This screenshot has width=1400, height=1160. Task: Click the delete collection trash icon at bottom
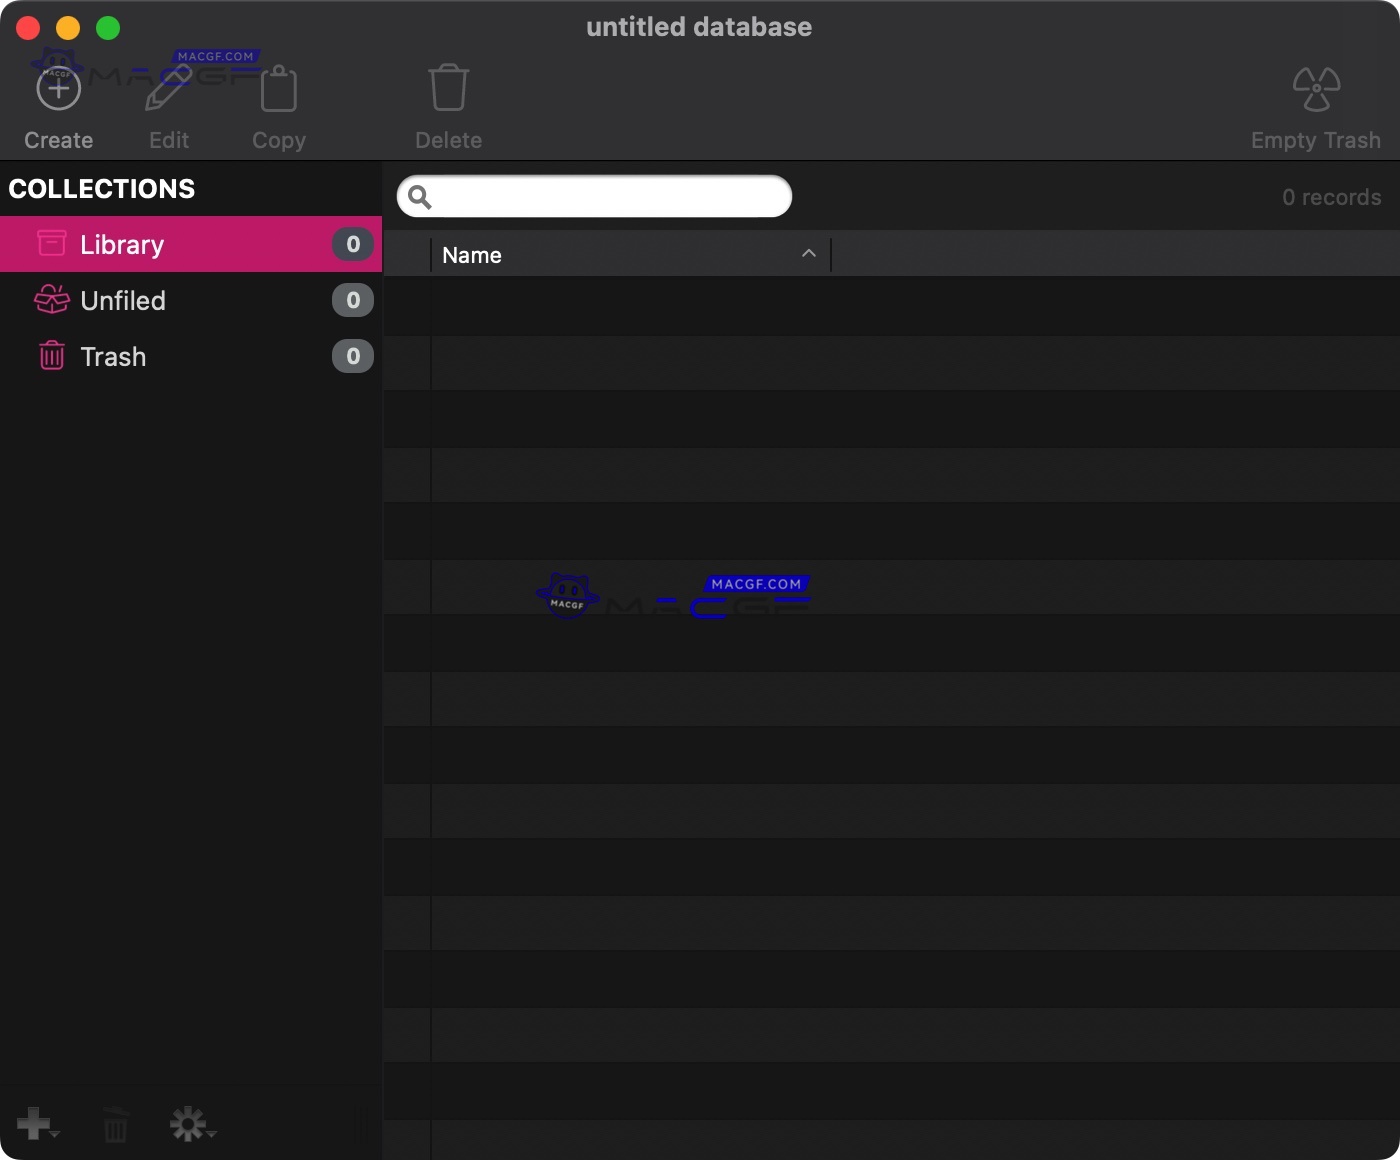click(x=114, y=1124)
